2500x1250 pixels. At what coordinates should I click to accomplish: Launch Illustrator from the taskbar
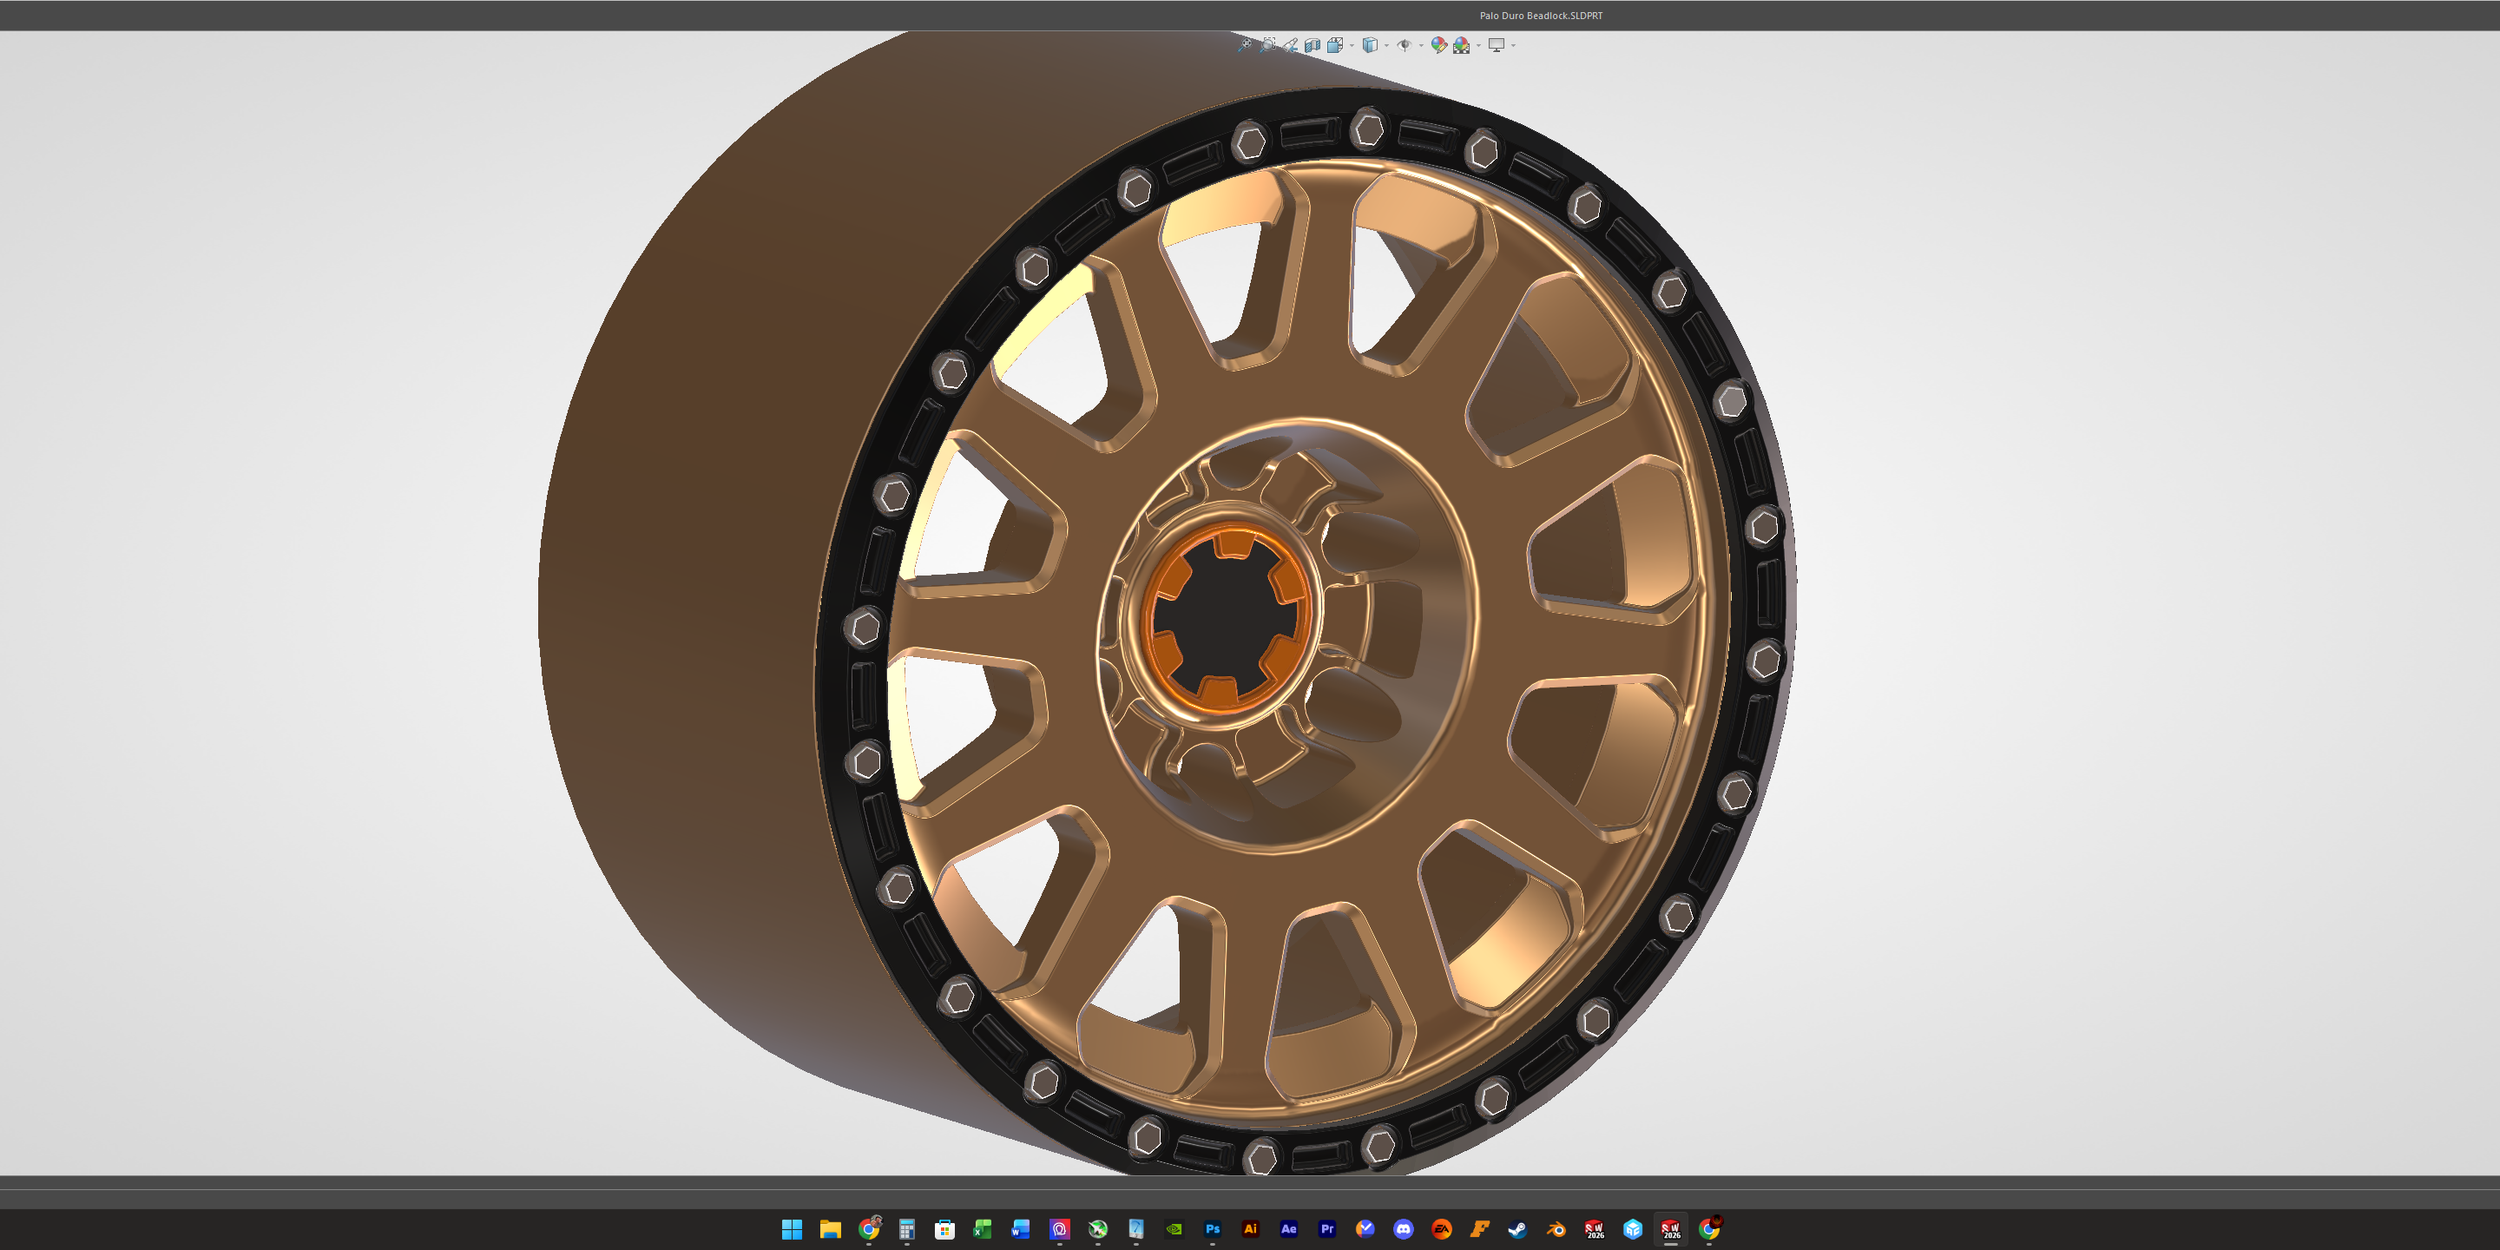pyautogui.click(x=1251, y=1229)
